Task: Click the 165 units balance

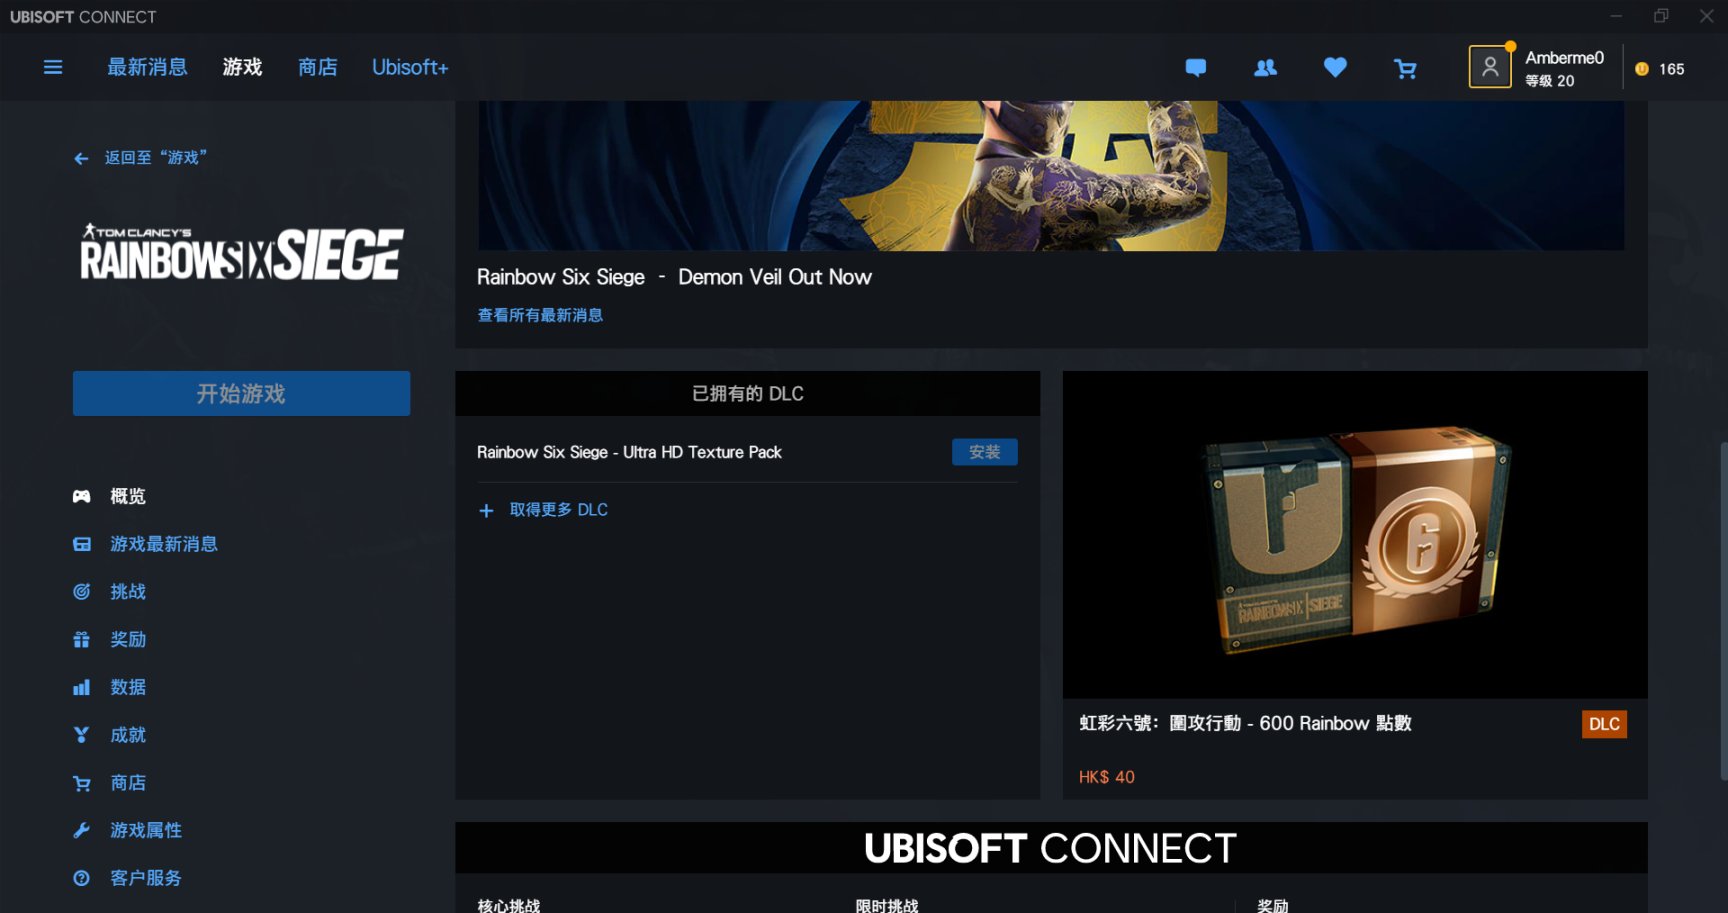Action: pyautogui.click(x=1671, y=69)
